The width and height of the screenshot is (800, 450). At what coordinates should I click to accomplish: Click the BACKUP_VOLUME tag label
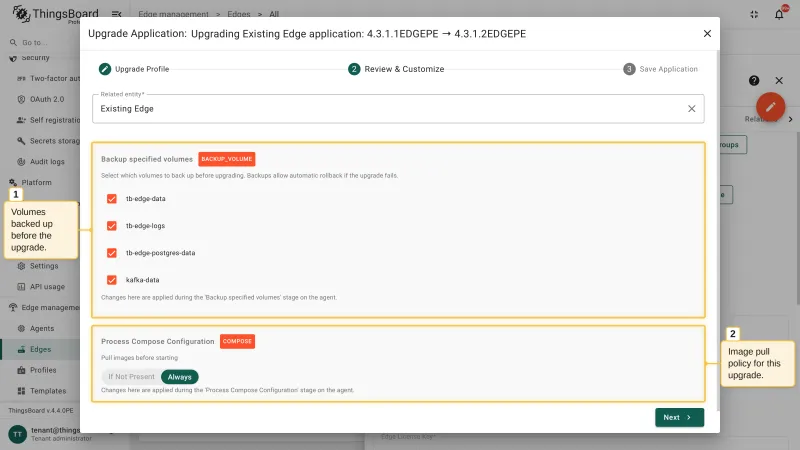point(227,159)
